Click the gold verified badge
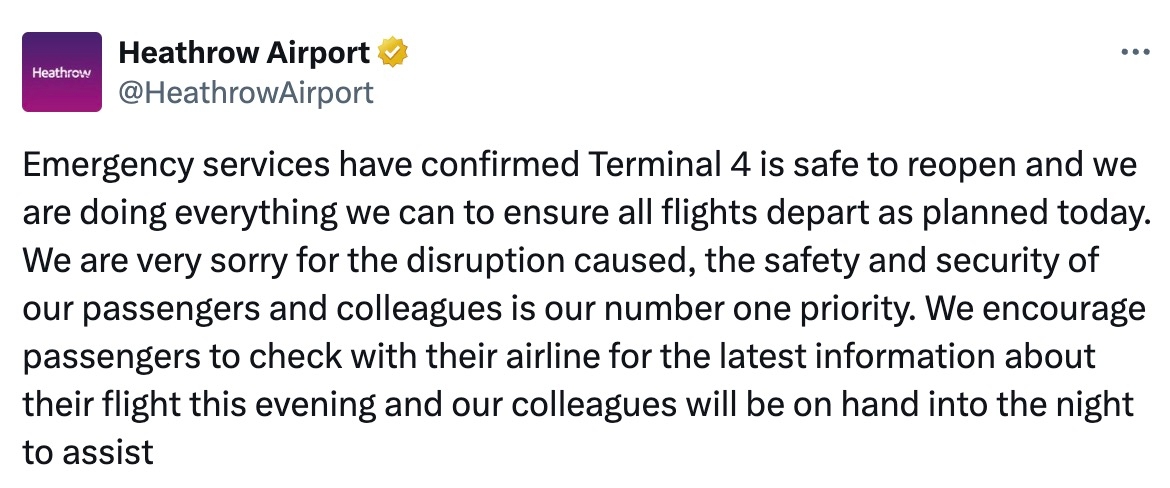Screen dimensions: 1170x488 click(393, 53)
